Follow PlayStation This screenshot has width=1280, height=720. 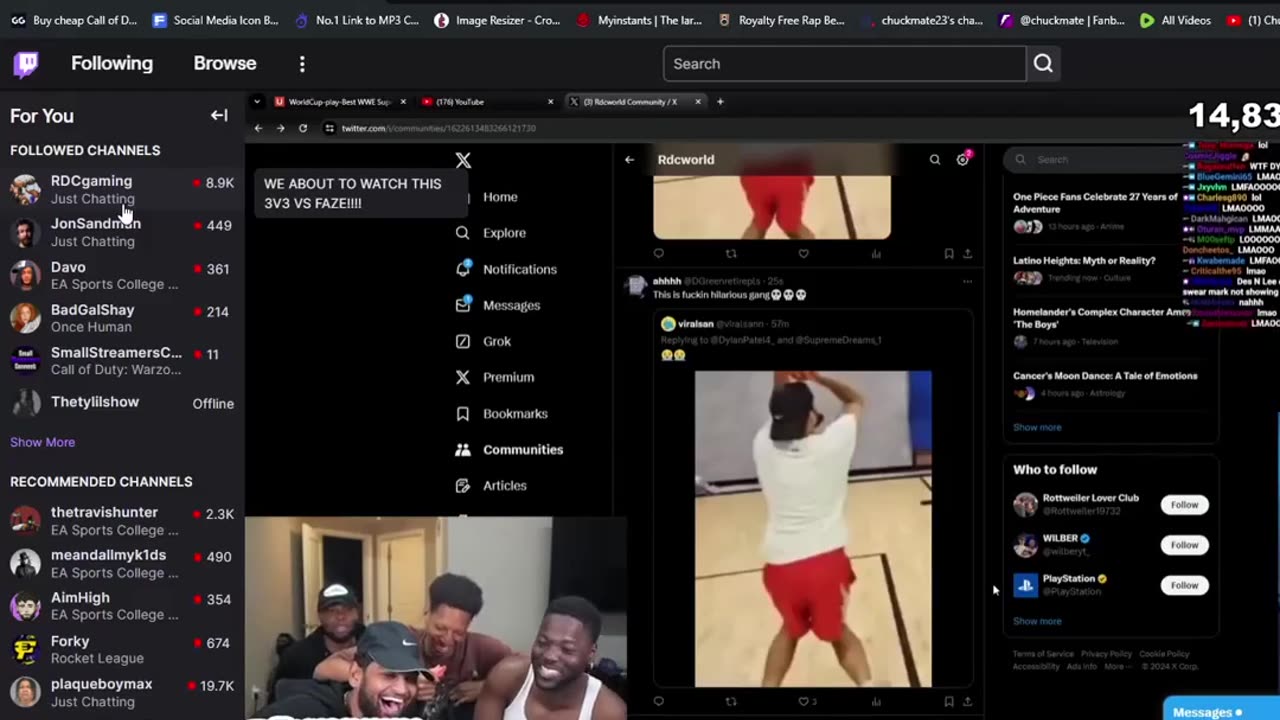(x=1184, y=585)
